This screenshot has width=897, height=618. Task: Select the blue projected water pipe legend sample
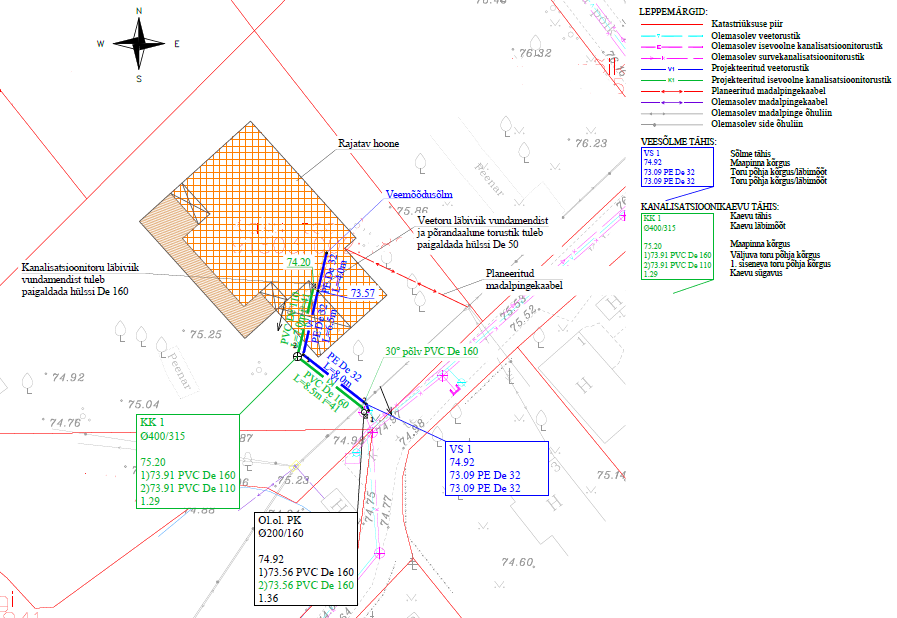(670, 68)
